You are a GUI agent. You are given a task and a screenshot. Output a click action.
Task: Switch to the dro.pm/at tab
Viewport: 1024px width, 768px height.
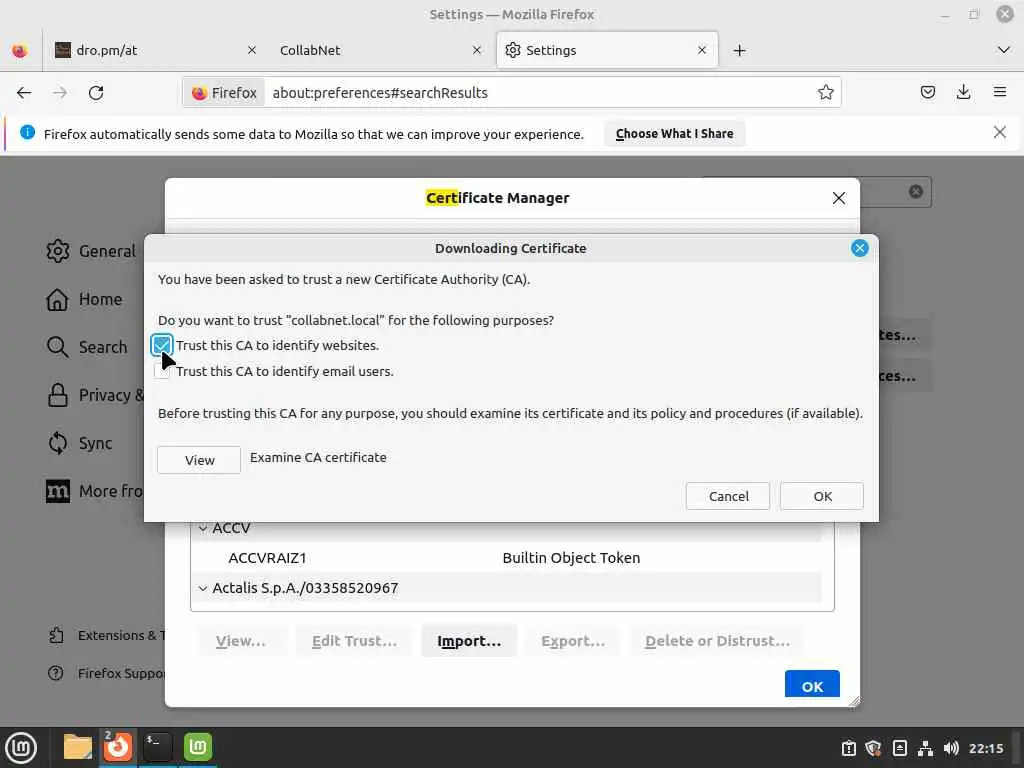154,50
